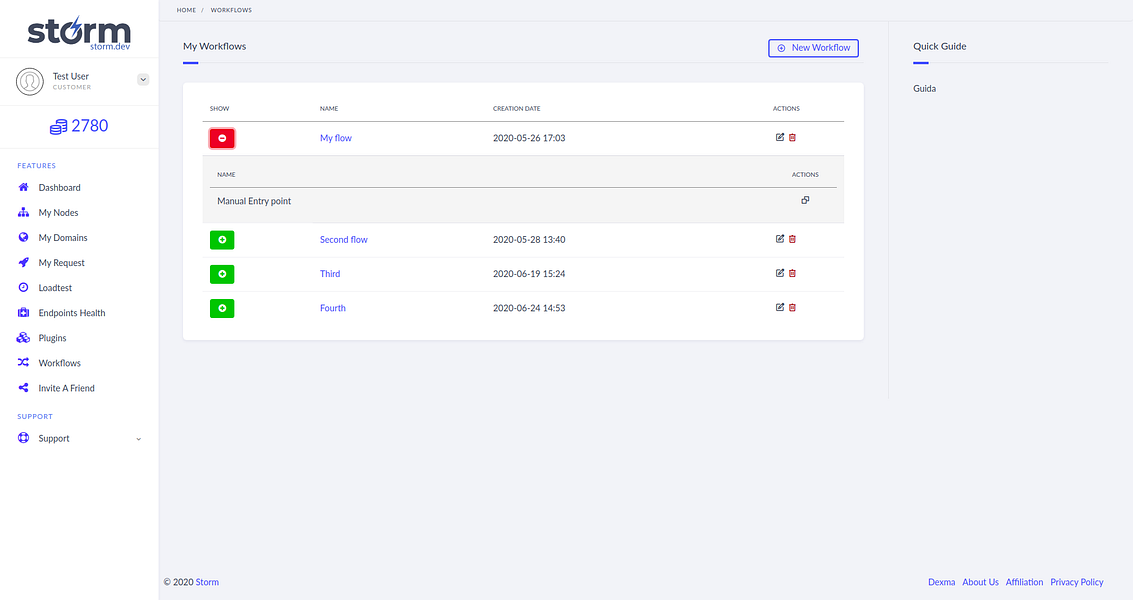Open the Fourth workflow link
The image size is (1133, 600).
[333, 308]
